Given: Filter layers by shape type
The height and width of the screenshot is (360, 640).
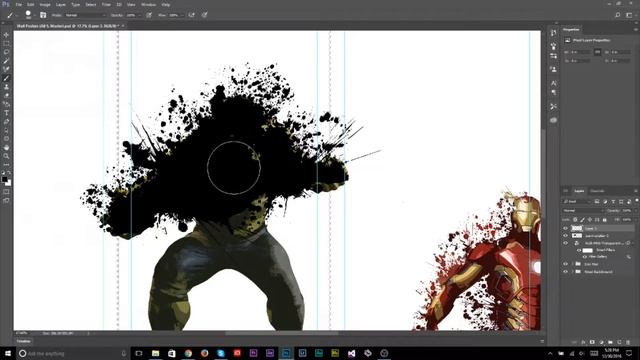Looking at the screenshot, I should coord(621,201).
